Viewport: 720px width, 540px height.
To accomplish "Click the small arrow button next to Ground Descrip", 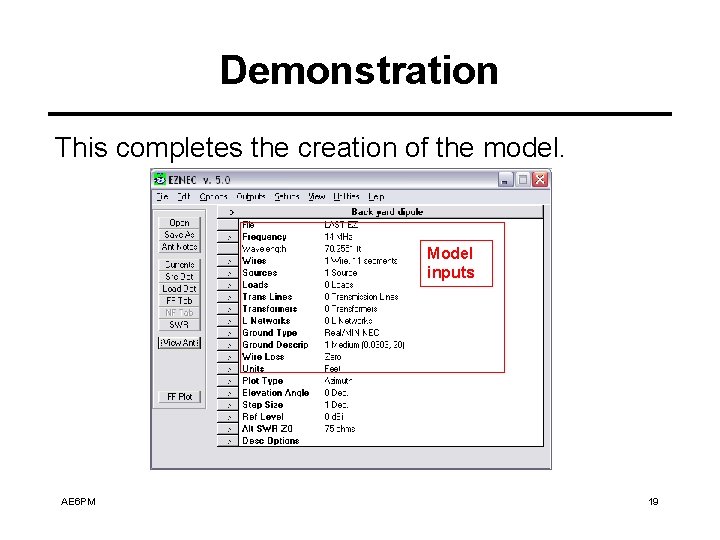I will tap(228, 345).
